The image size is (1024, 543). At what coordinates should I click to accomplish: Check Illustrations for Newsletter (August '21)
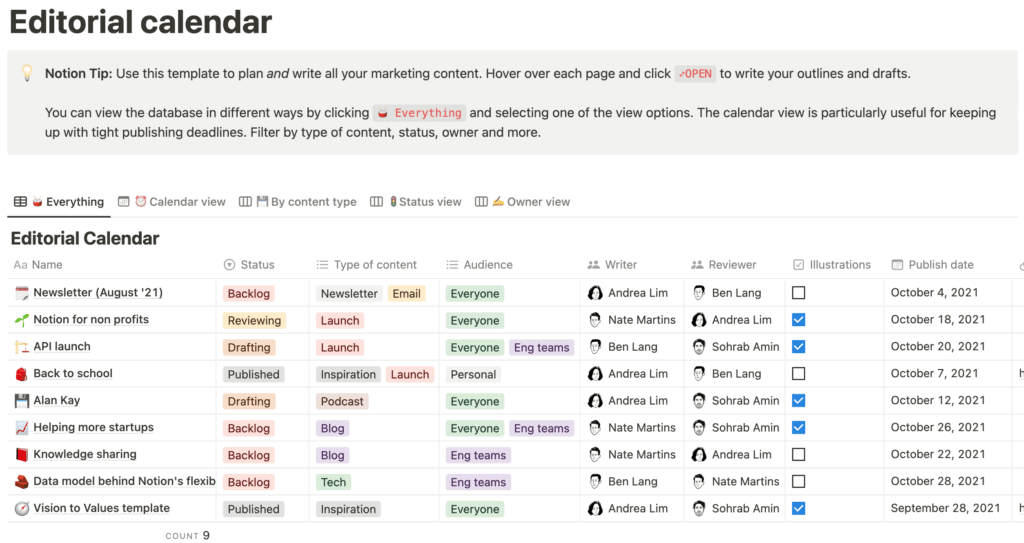(x=798, y=293)
